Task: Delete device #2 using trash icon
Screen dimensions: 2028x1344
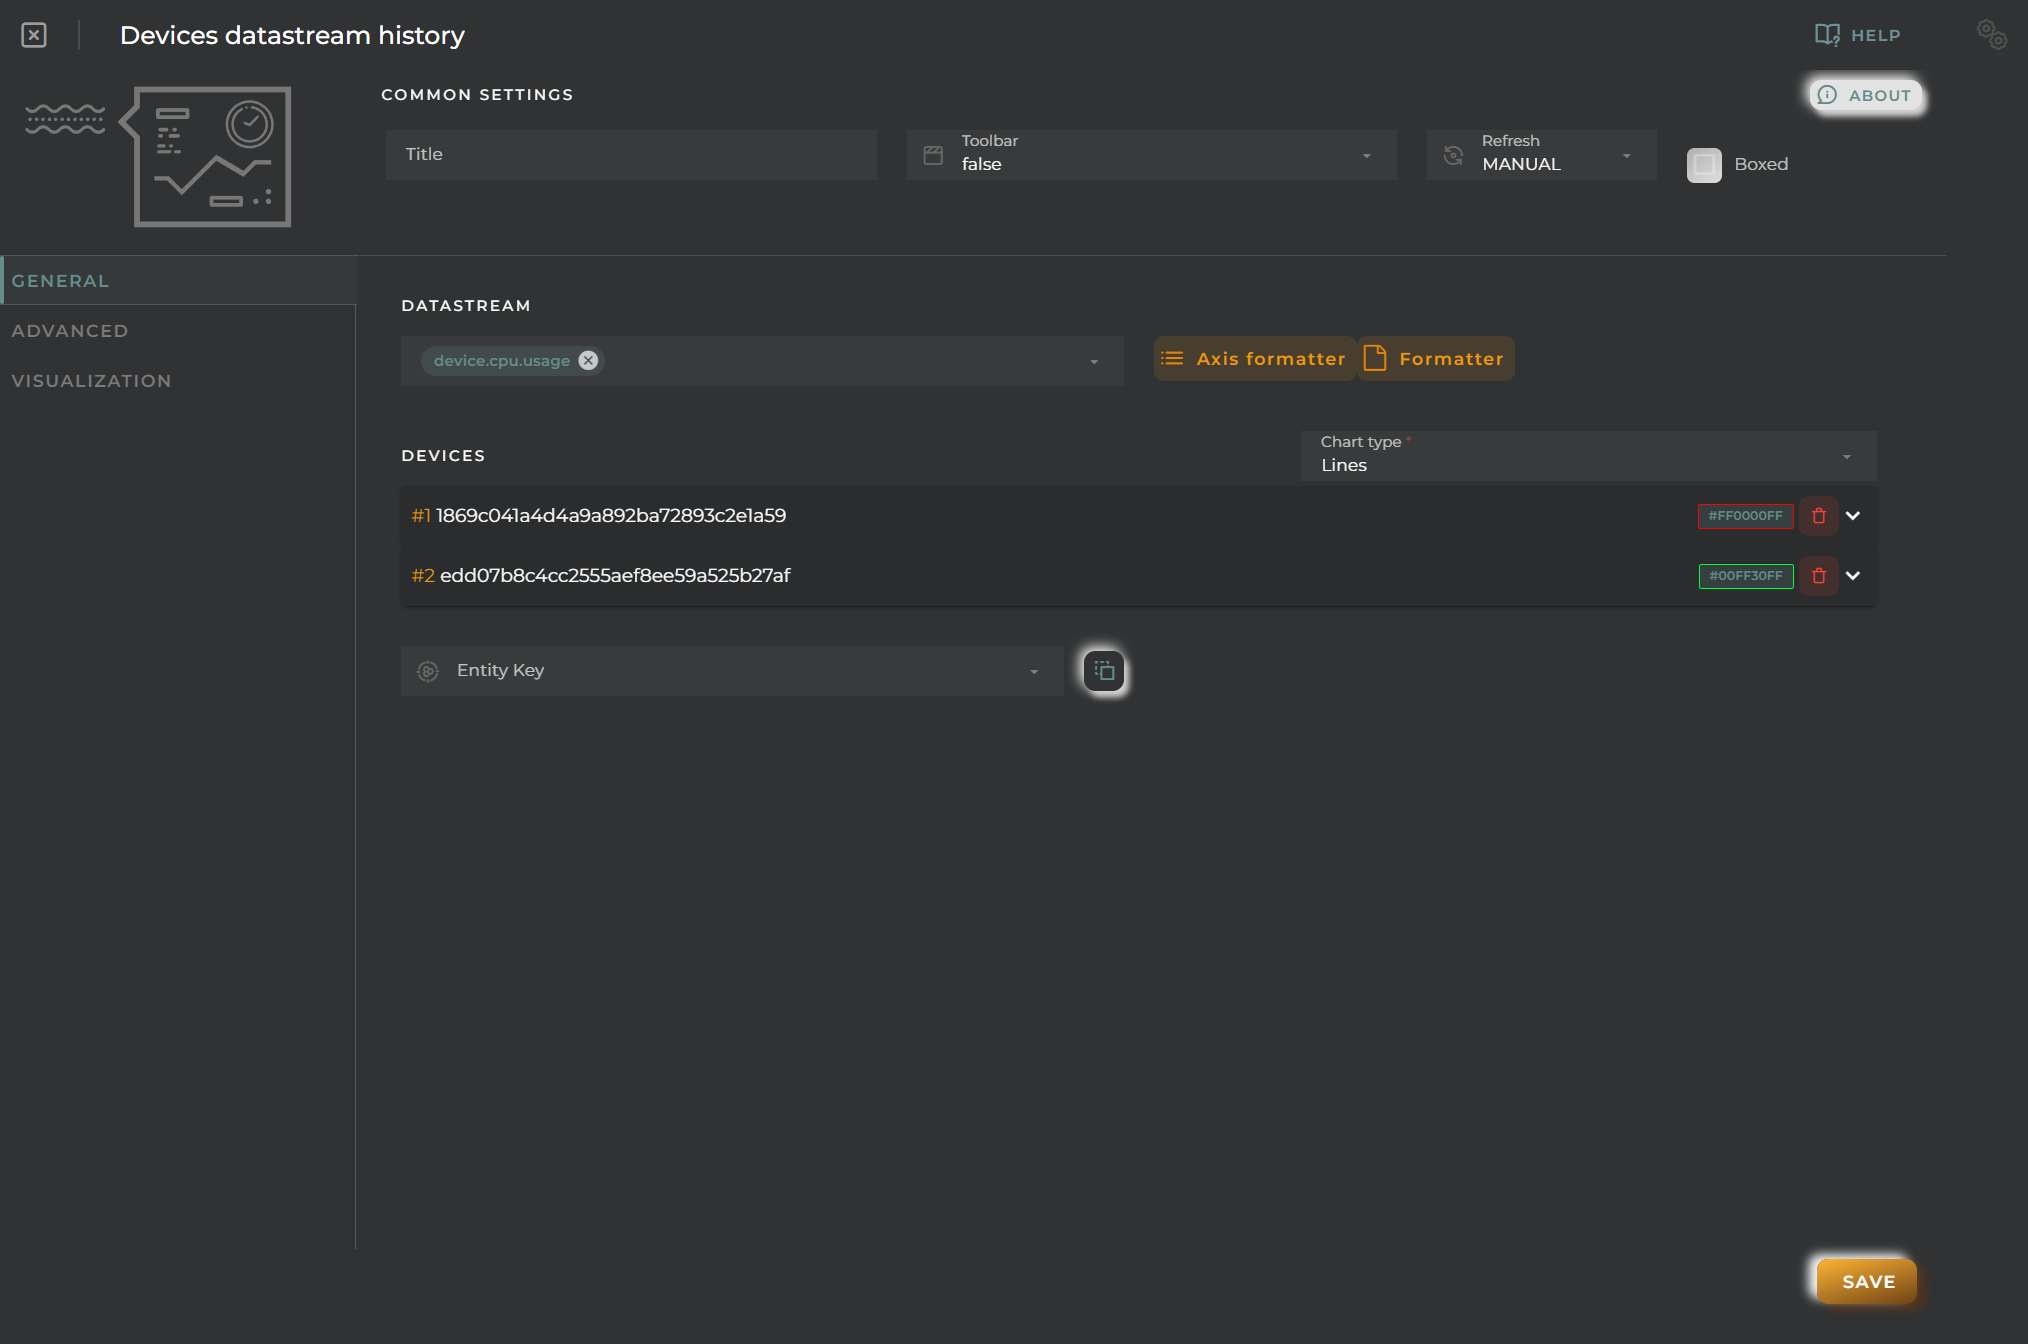Action: 1820,576
